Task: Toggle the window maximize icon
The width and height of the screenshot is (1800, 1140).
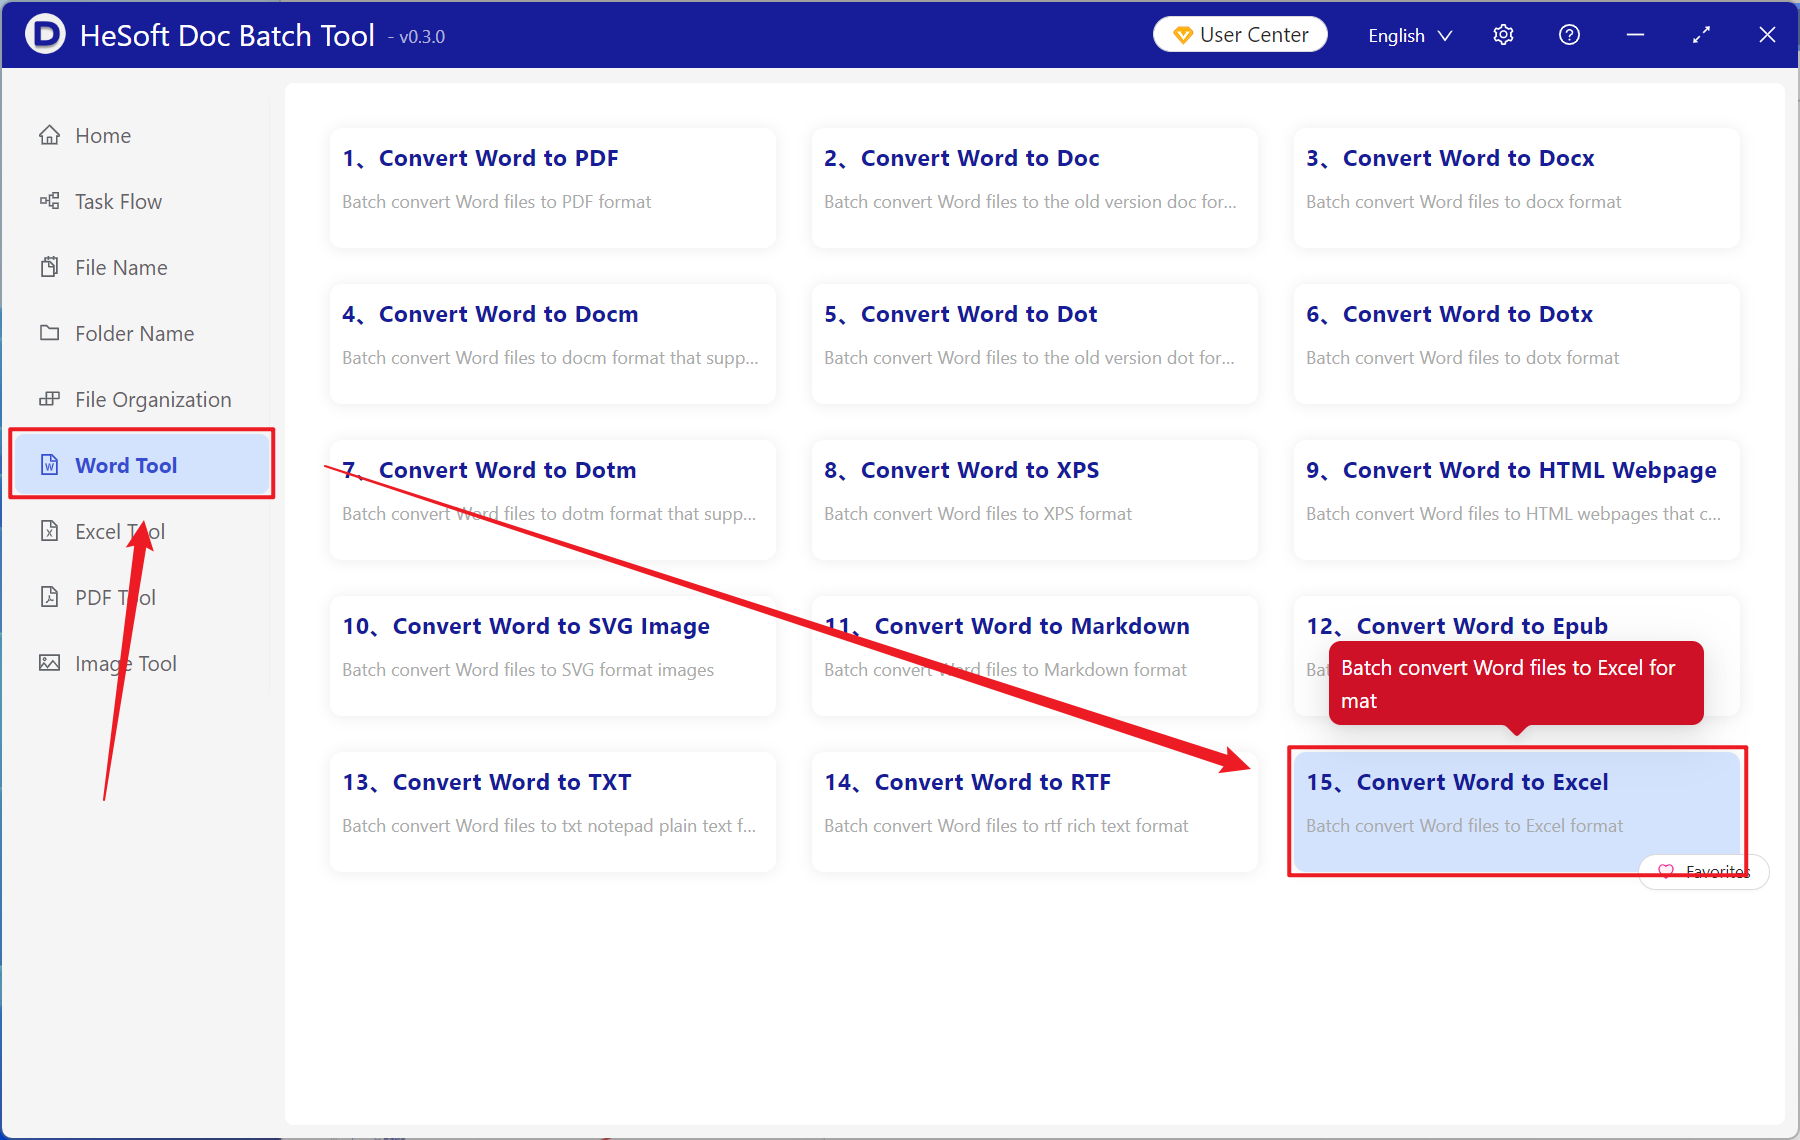Action: tap(1701, 35)
